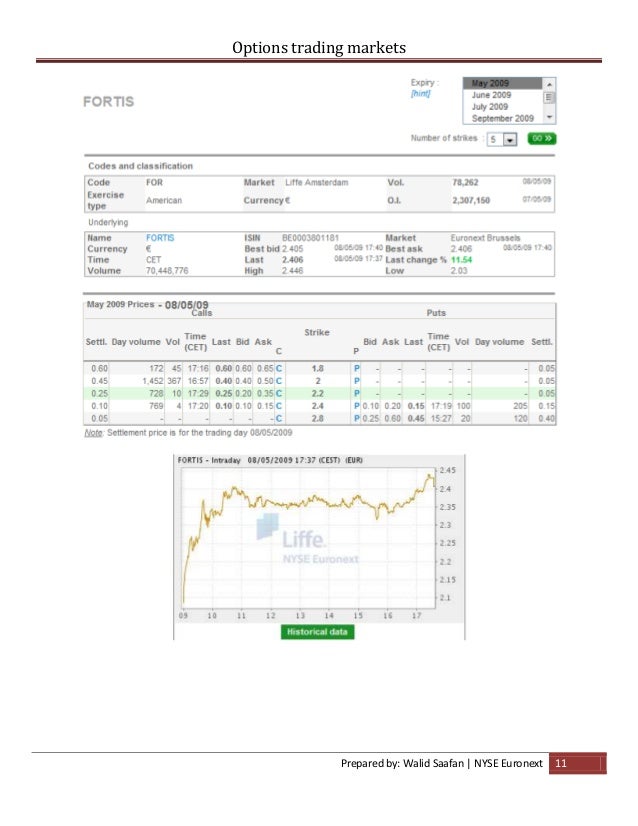Click the ISIN value BE0003801181
Image resolution: width=638 pixels, height=826 pixels.
point(310,238)
